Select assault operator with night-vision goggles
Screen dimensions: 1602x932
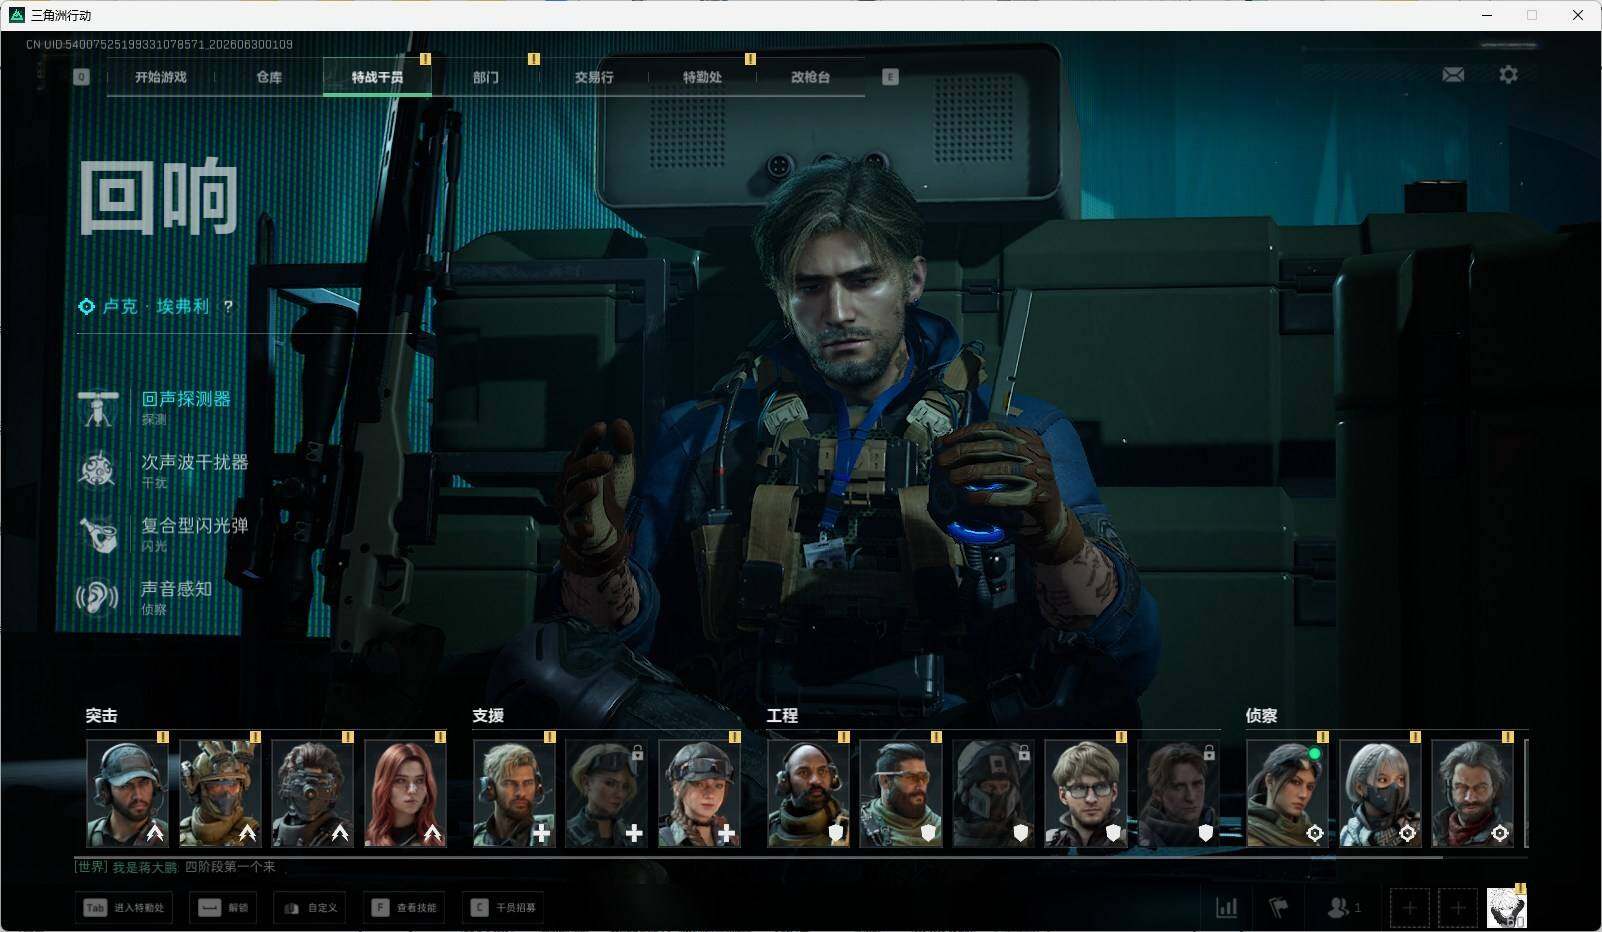point(312,793)
